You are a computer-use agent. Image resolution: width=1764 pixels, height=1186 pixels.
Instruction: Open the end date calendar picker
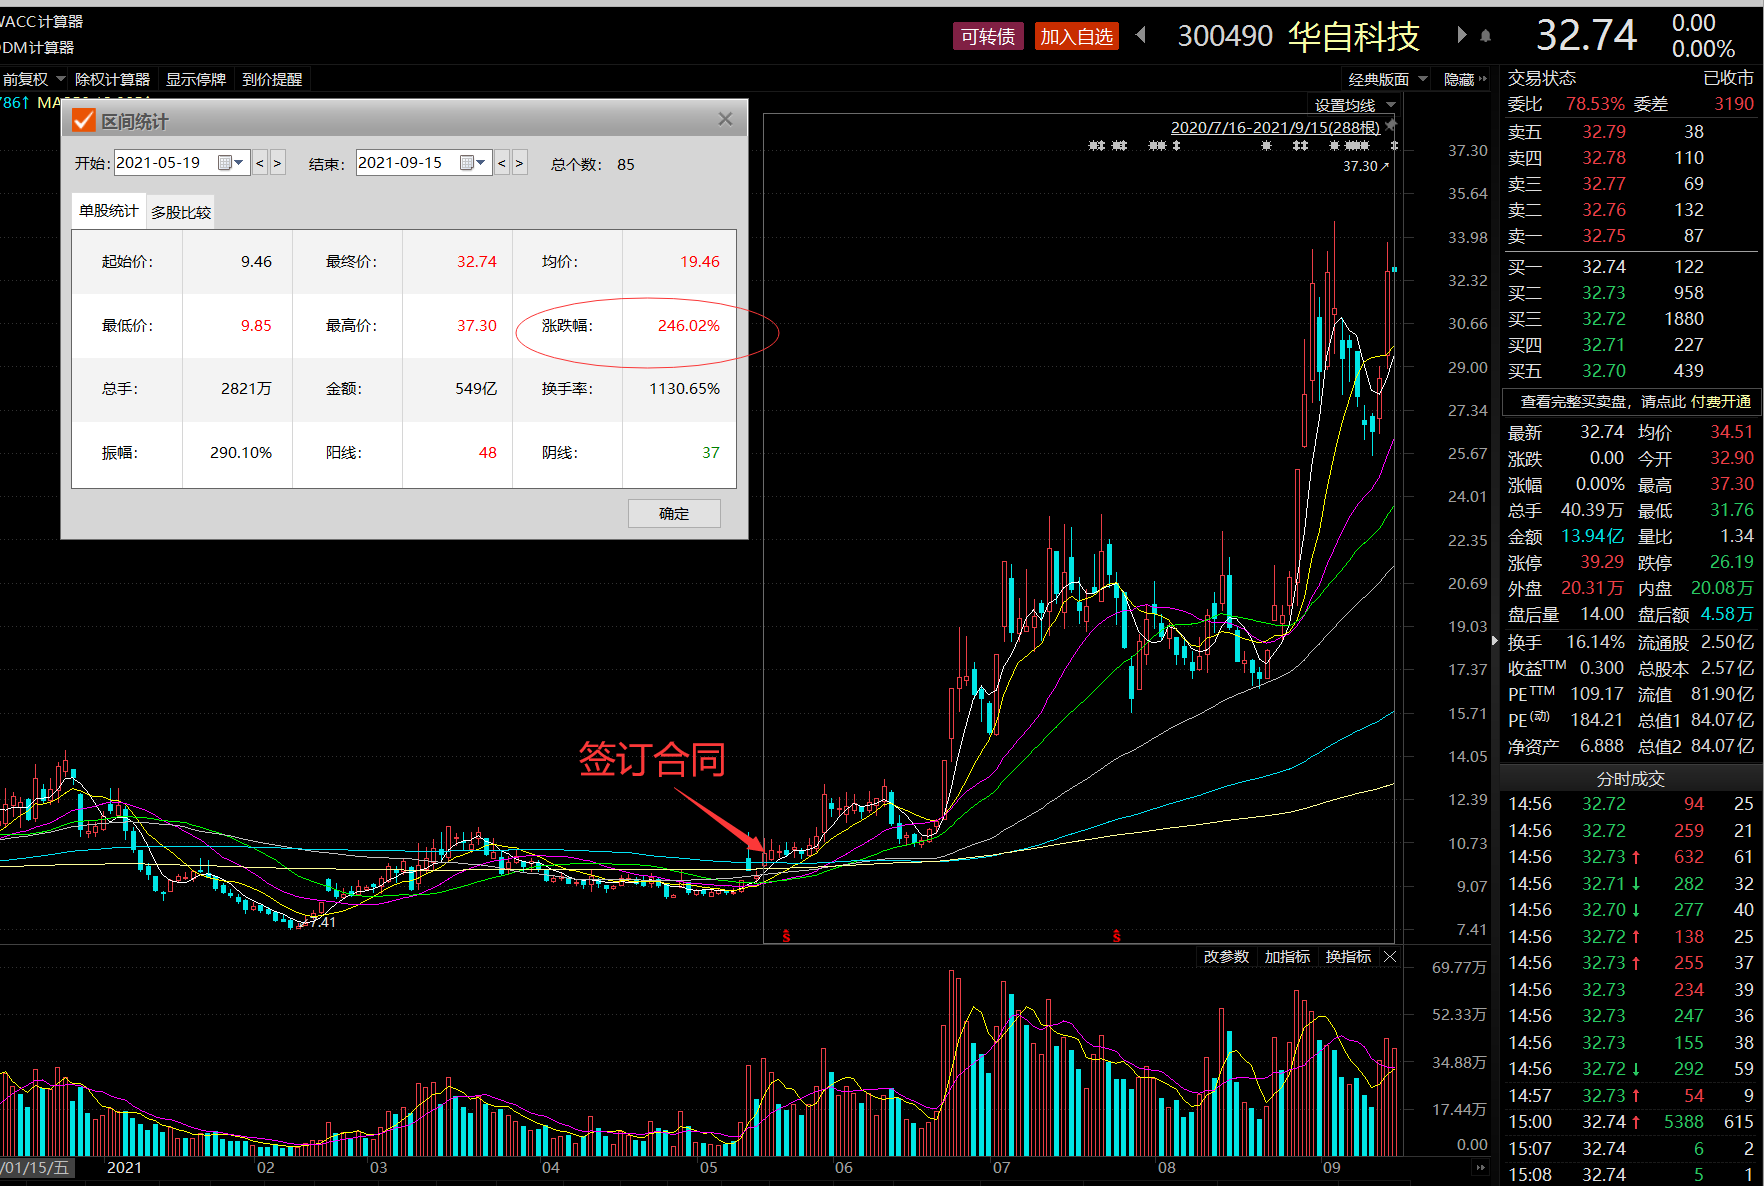[473, 163]
